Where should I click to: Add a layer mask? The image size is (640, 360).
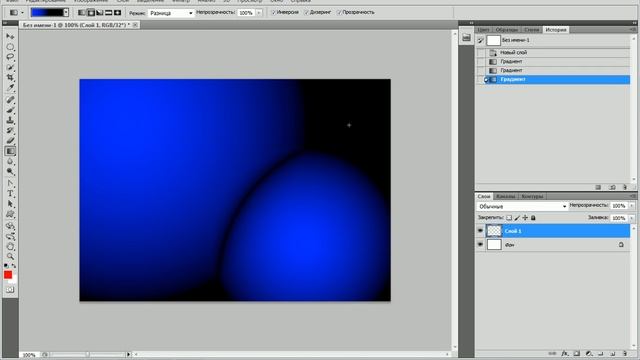(576, 353)
